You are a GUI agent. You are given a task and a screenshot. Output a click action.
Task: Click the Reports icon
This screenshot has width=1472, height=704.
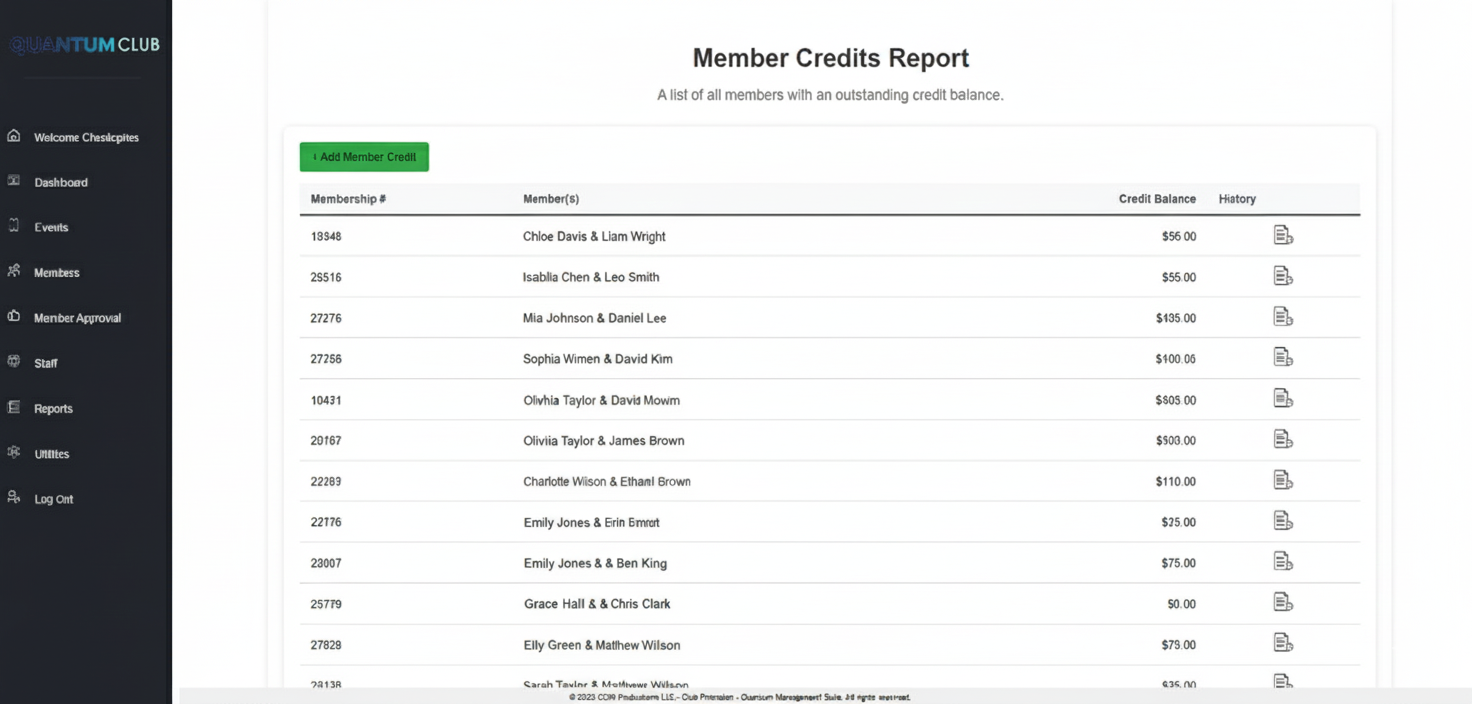14,407
